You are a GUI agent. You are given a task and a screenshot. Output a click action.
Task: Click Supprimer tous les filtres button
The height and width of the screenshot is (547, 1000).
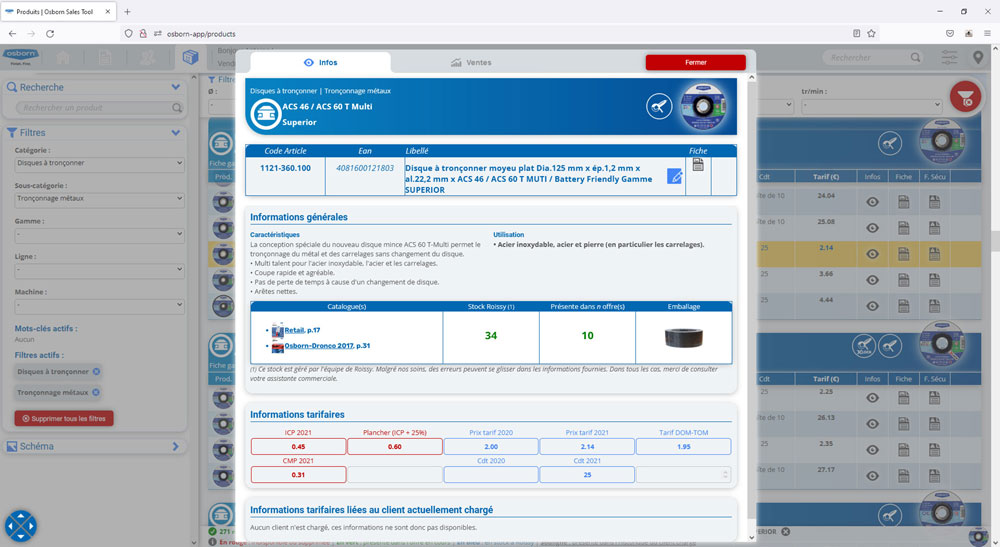[x=64, y=419]
